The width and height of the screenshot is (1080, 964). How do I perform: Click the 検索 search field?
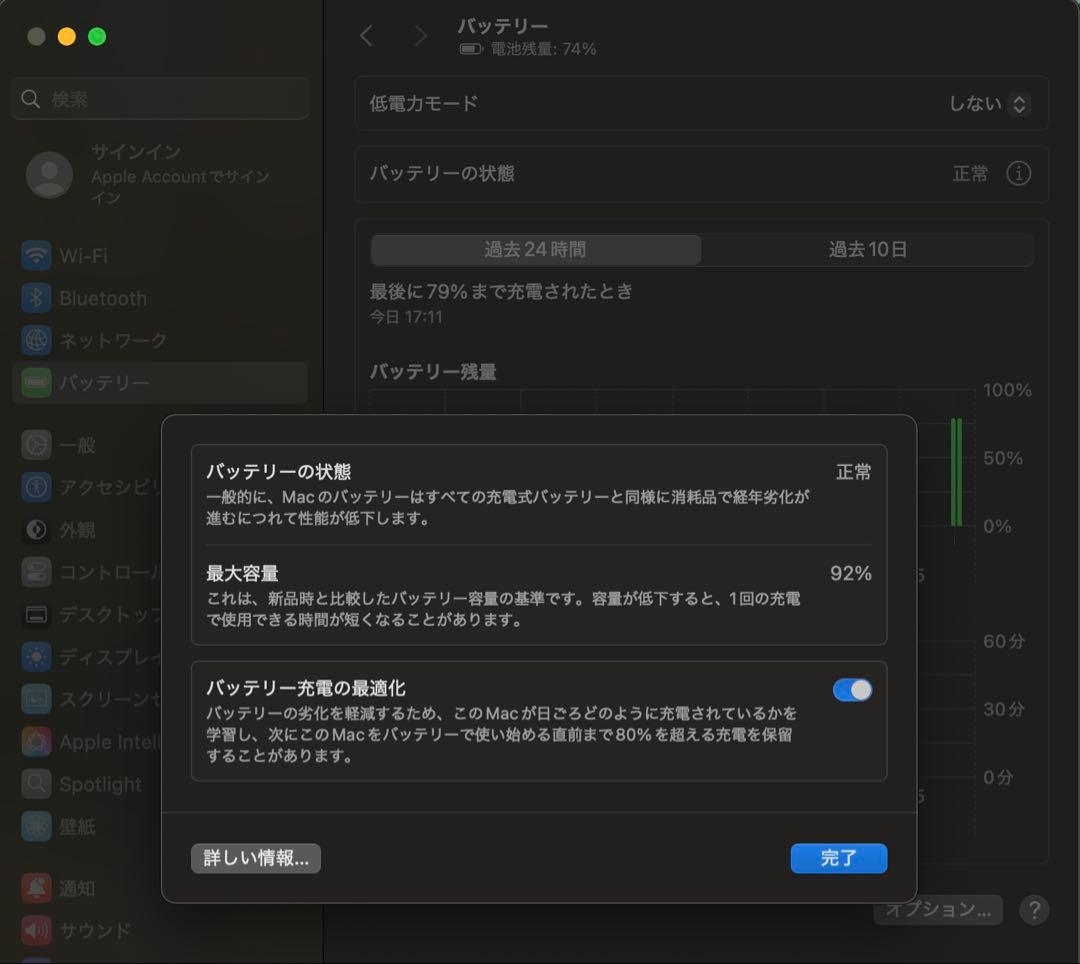coord(160,99)
